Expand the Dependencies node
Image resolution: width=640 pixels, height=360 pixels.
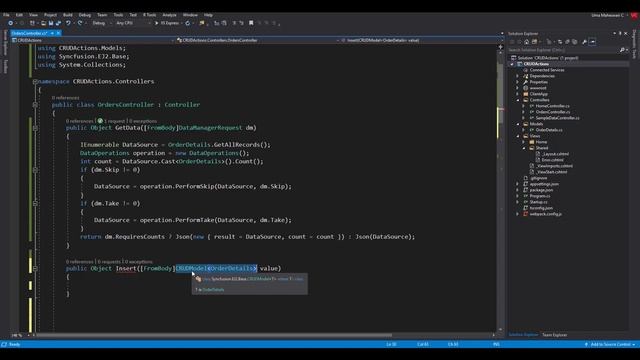click(x=518, y=76)
